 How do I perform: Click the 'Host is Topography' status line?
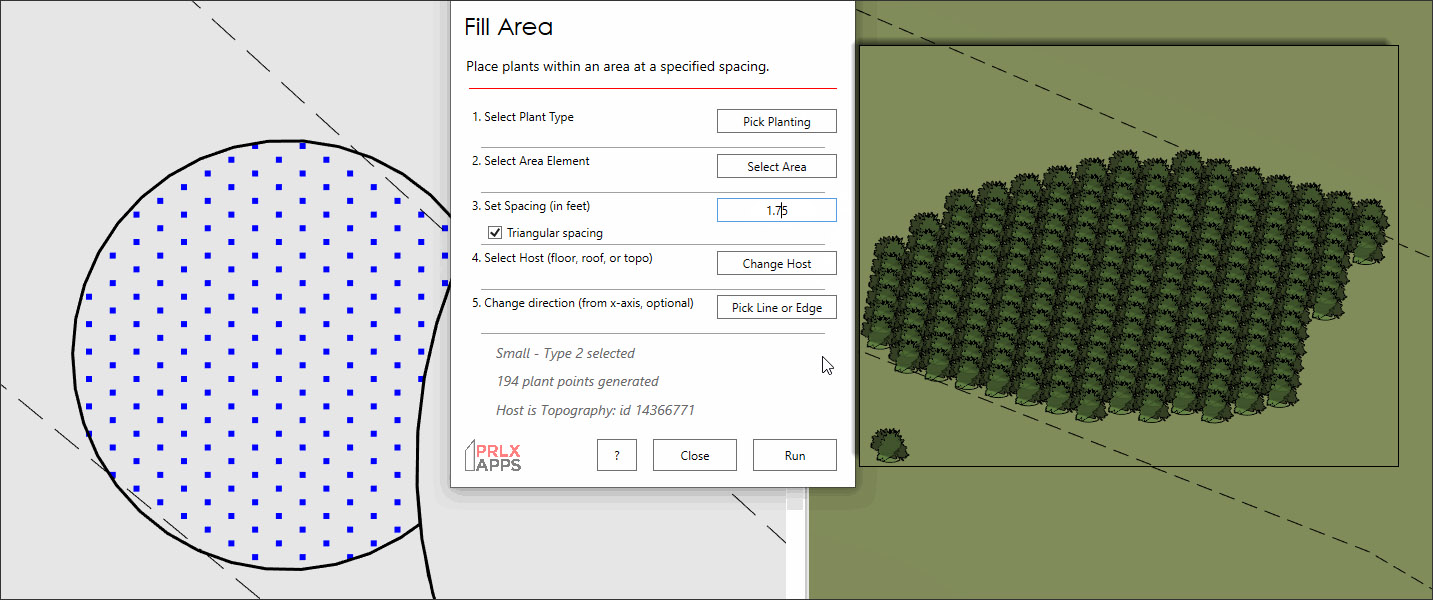[595, 410]
